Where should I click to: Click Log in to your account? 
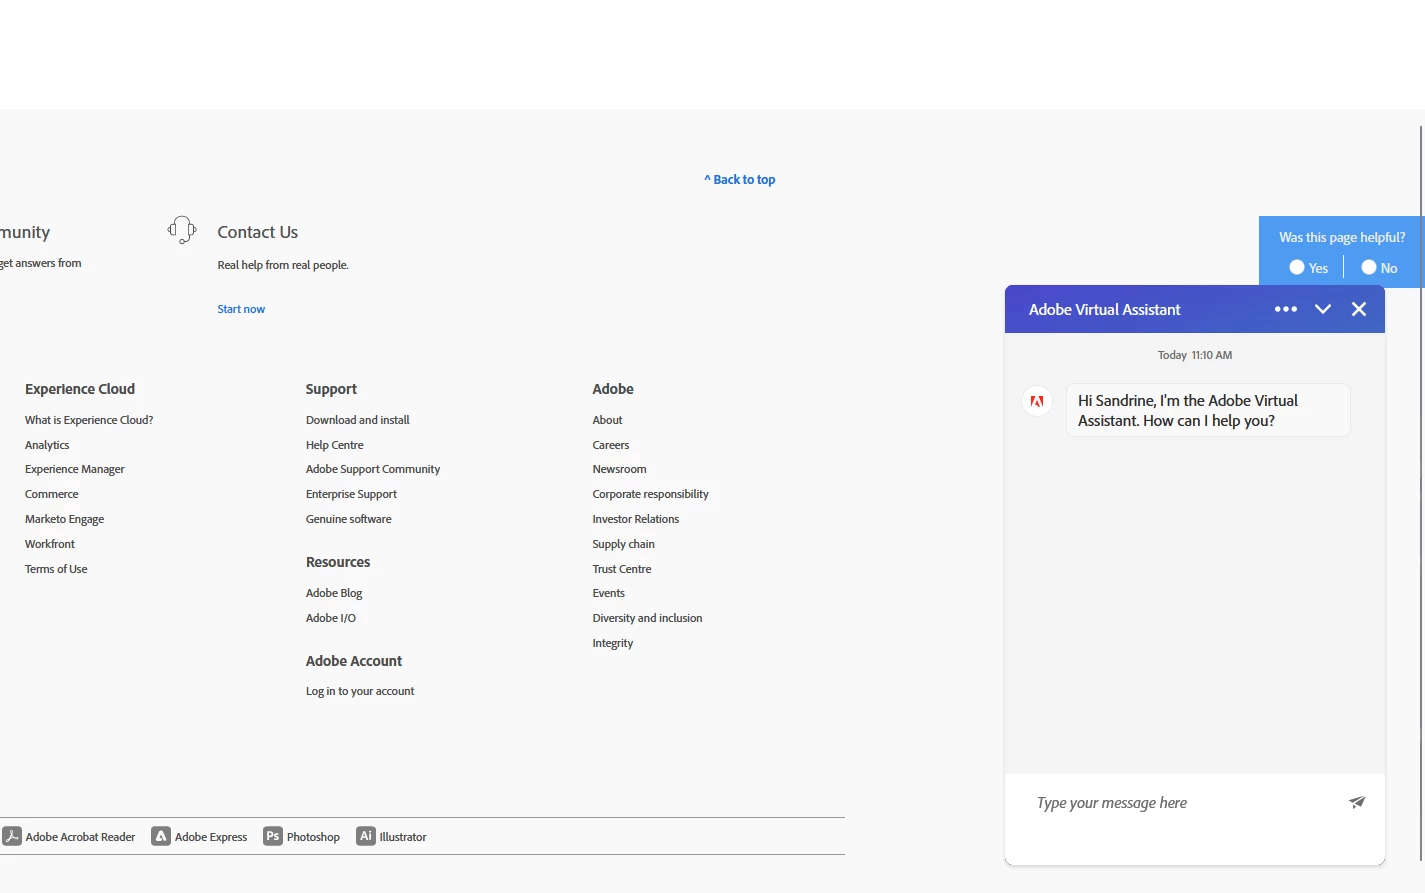point(360,691)
